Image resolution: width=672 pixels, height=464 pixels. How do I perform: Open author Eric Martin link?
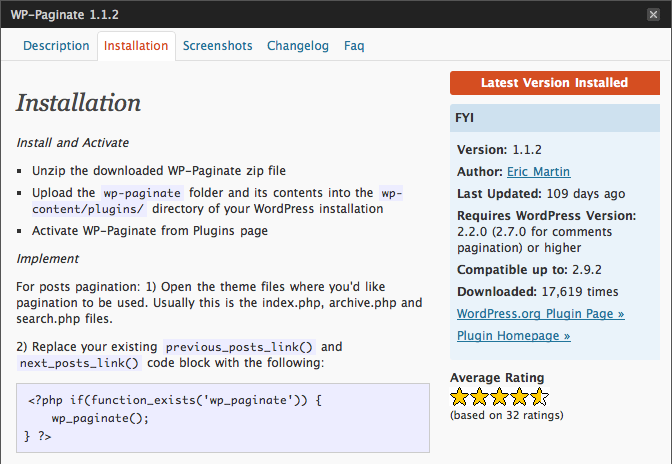[x=538, y=172]
